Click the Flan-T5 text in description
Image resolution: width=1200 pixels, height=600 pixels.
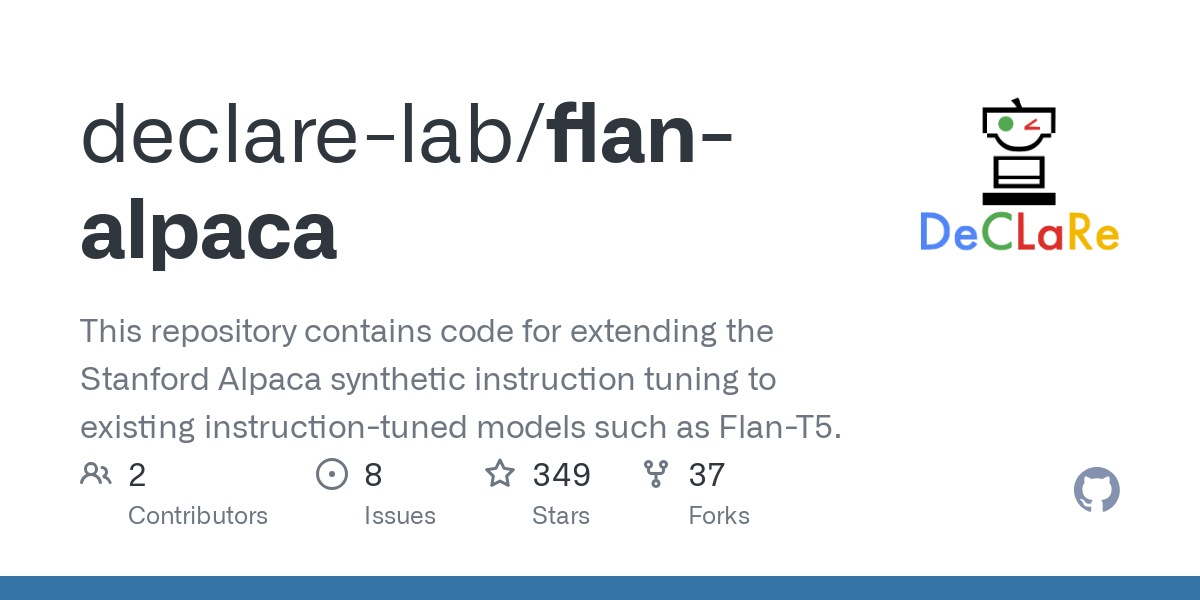(x=780, y=427)
